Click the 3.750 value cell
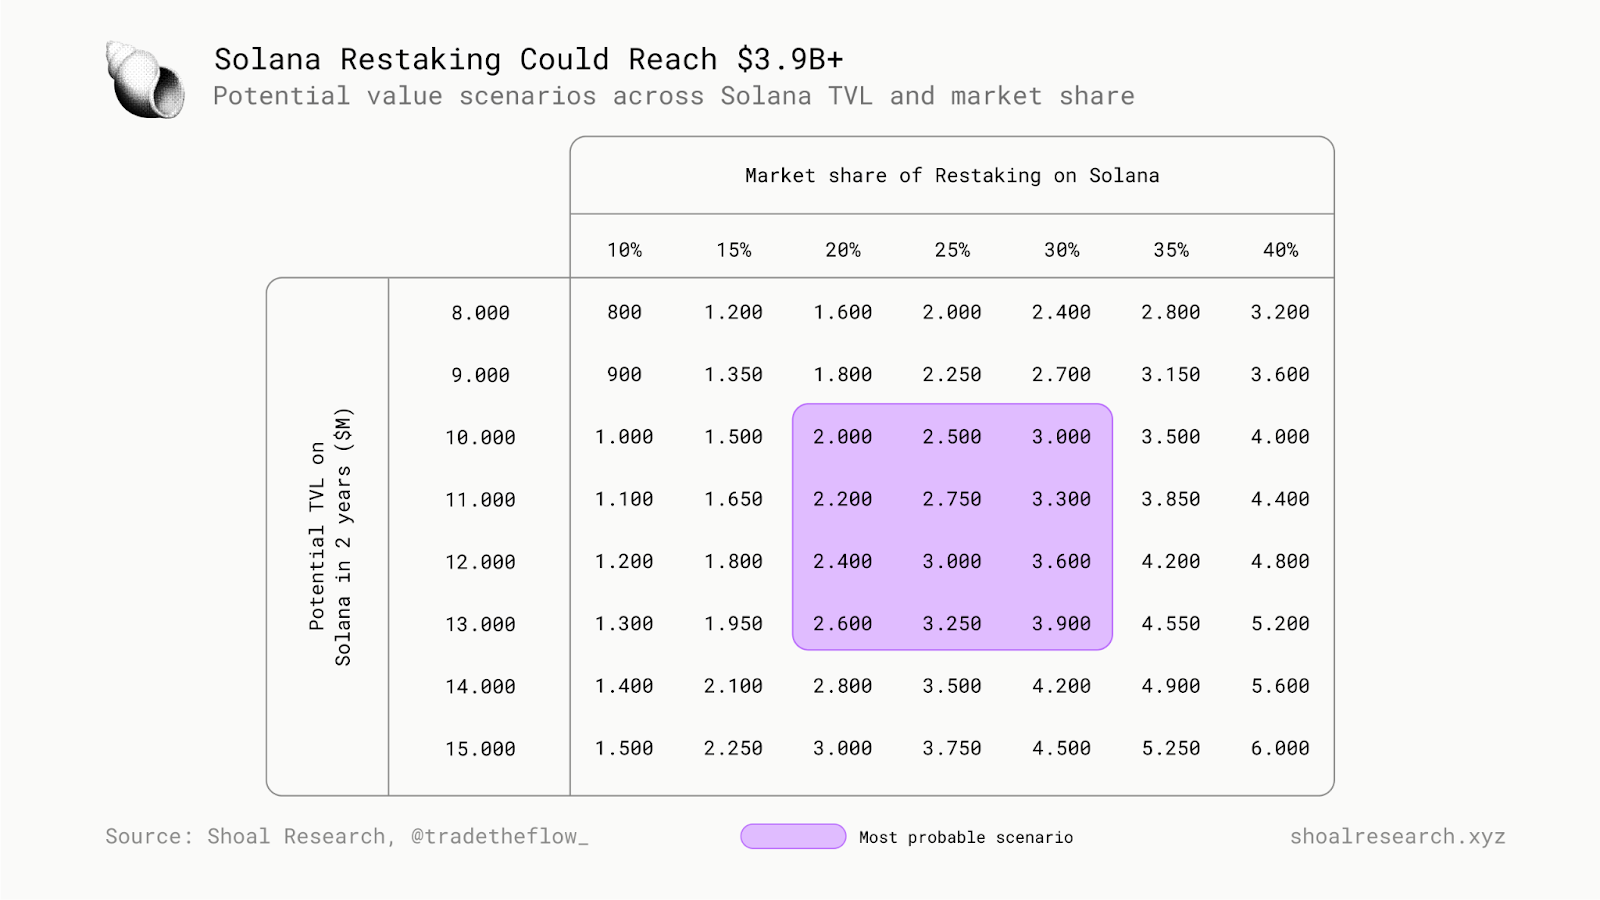1600x900 pixels. point(952,748)
